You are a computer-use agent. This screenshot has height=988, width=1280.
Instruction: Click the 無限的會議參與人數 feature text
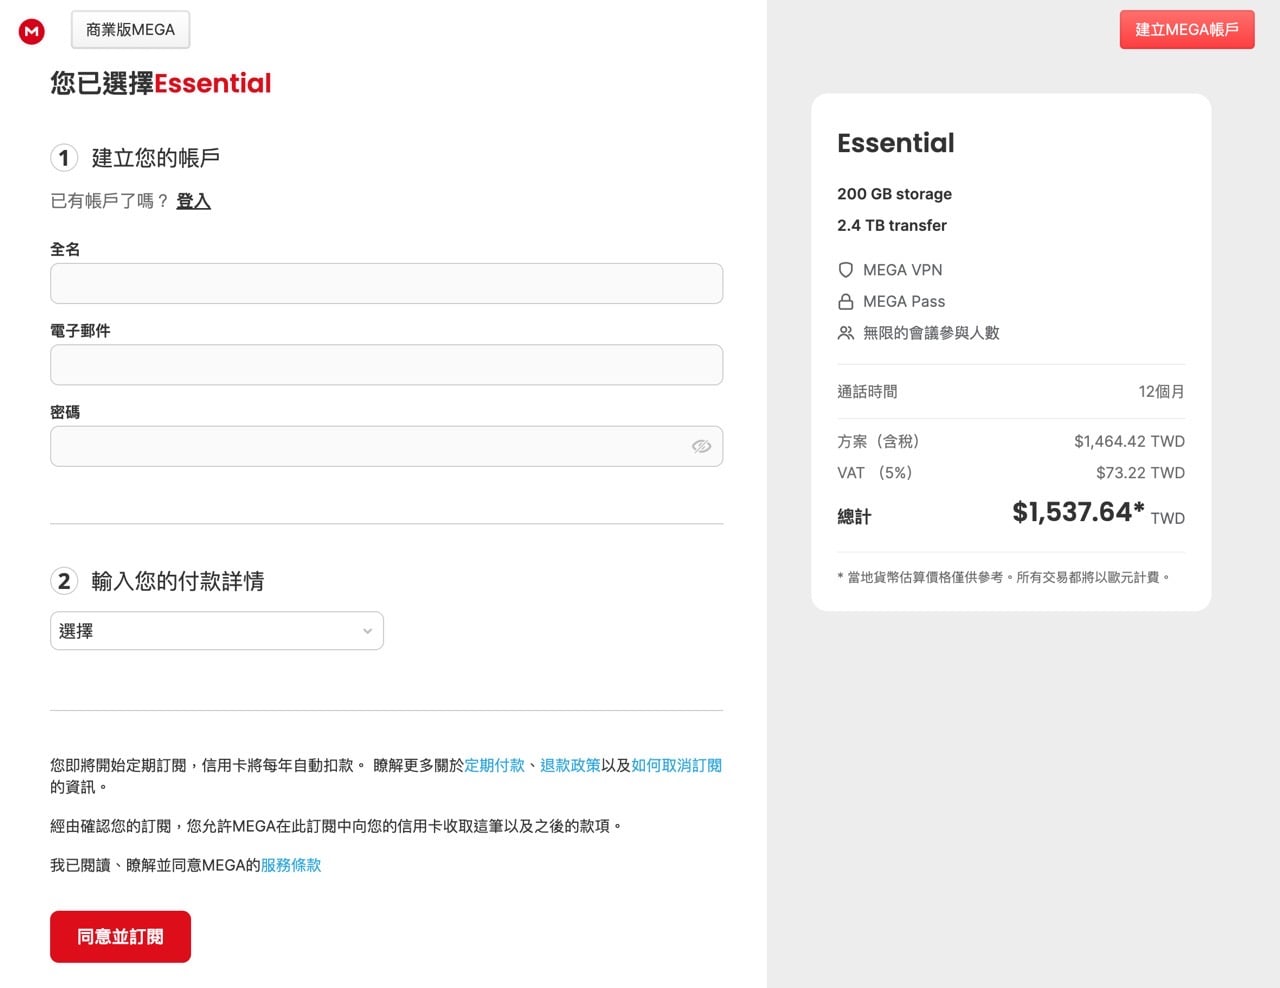coord(931,333)
